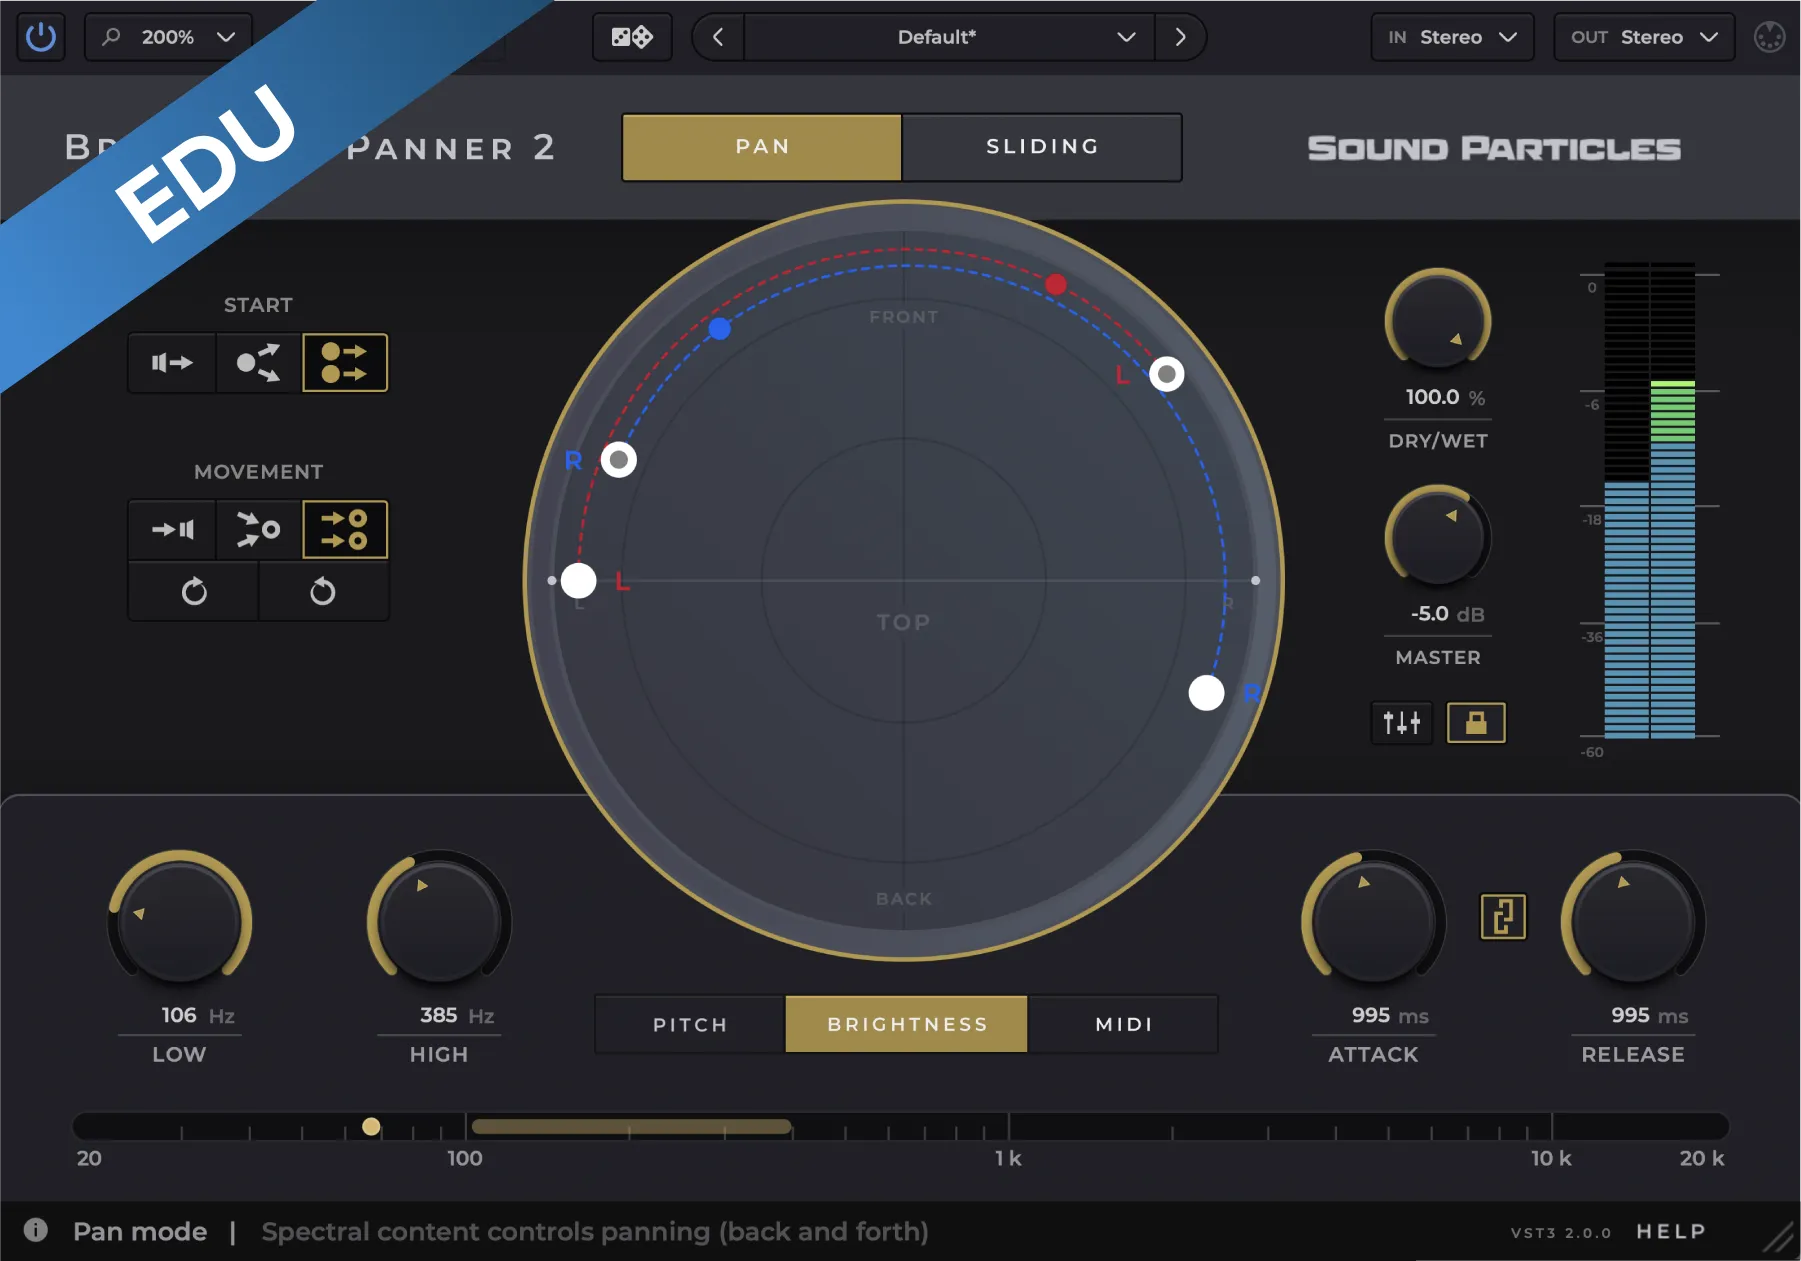The height and width of the screenshot is (1261, 1801).
Task: Click the -5.0 dB master value
Action: 1447,614
